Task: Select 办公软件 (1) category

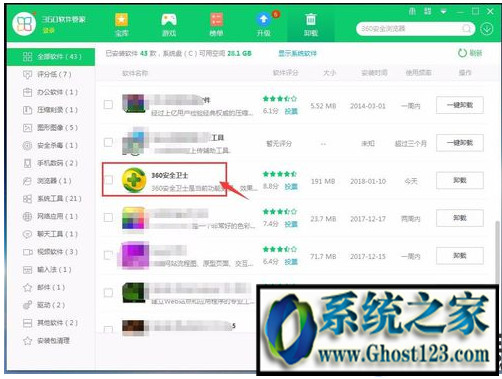Action: [x=51, y=92]
